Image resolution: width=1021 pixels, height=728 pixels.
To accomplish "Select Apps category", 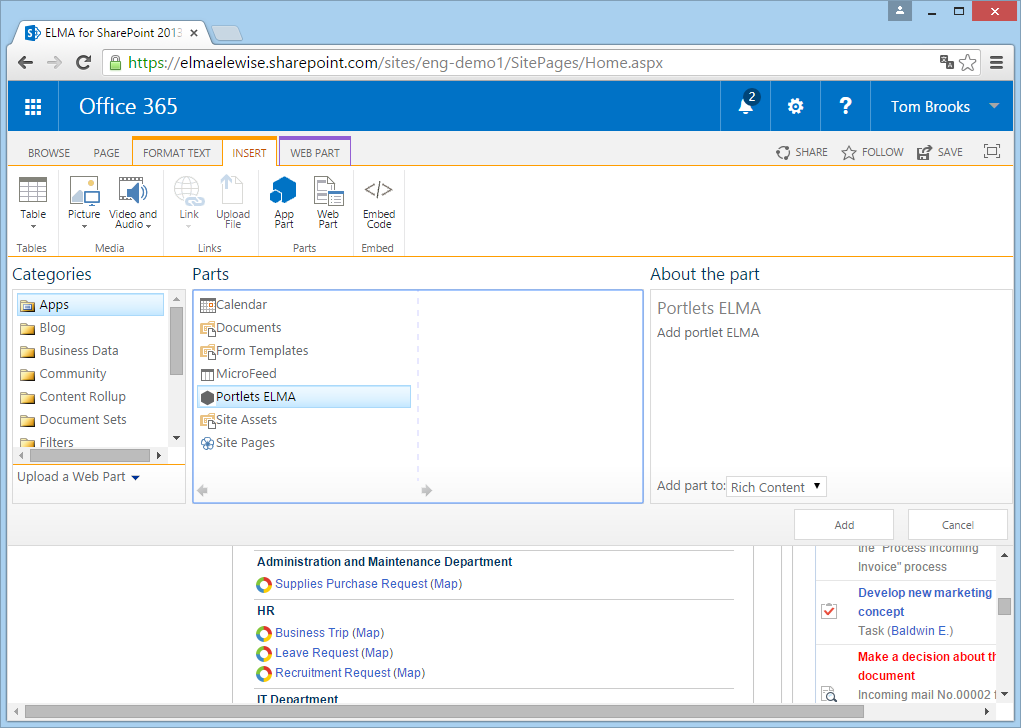I will click(91, 305).
